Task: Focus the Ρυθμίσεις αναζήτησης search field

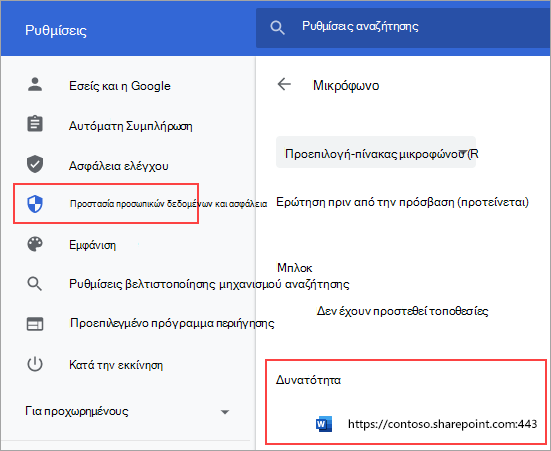Action: pyautogui.click(x=403, y=28)
